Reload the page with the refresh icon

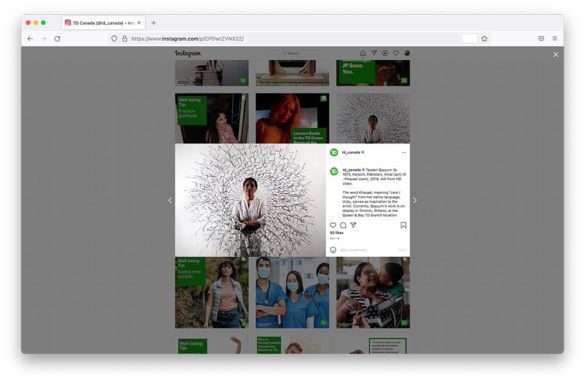(x=57, y=38)
